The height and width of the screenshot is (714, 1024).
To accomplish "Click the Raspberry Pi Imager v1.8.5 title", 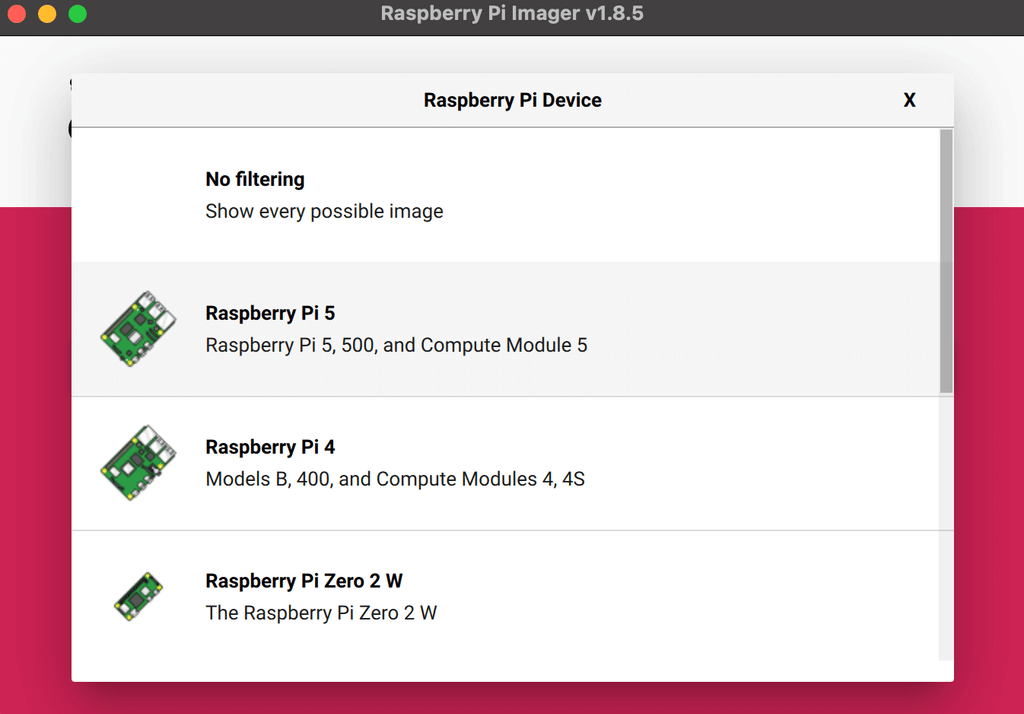I will [x=512, y=14].
